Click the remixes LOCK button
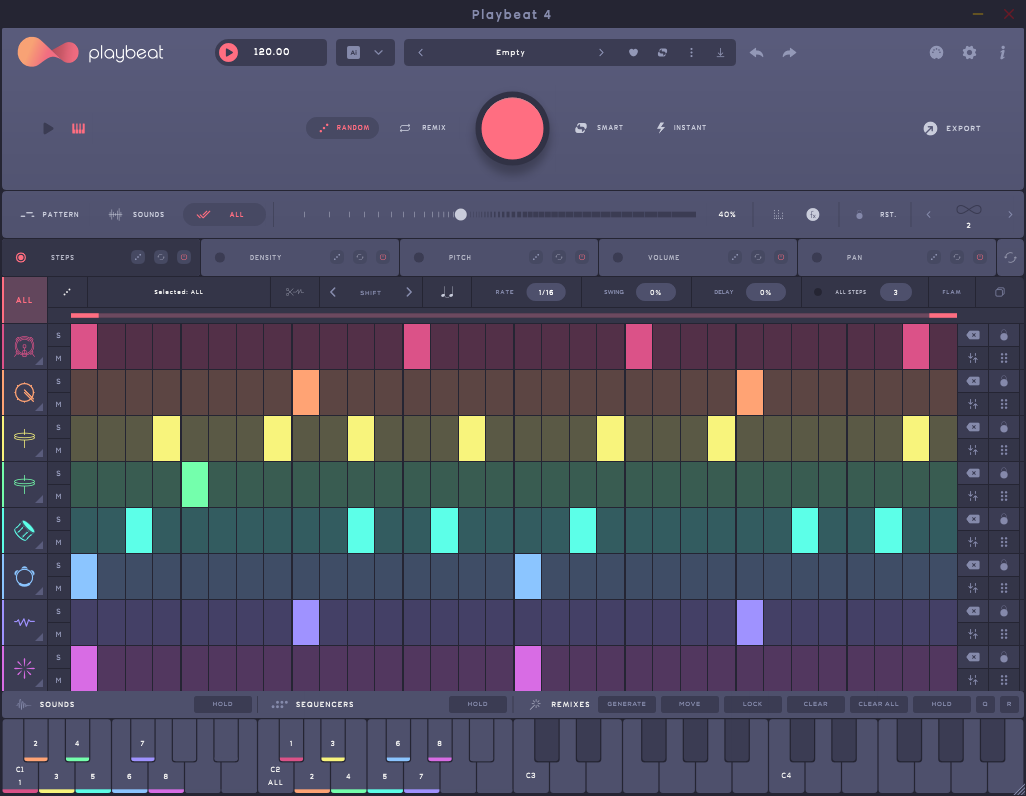The image size is (1026, 796). click(752, 704)
